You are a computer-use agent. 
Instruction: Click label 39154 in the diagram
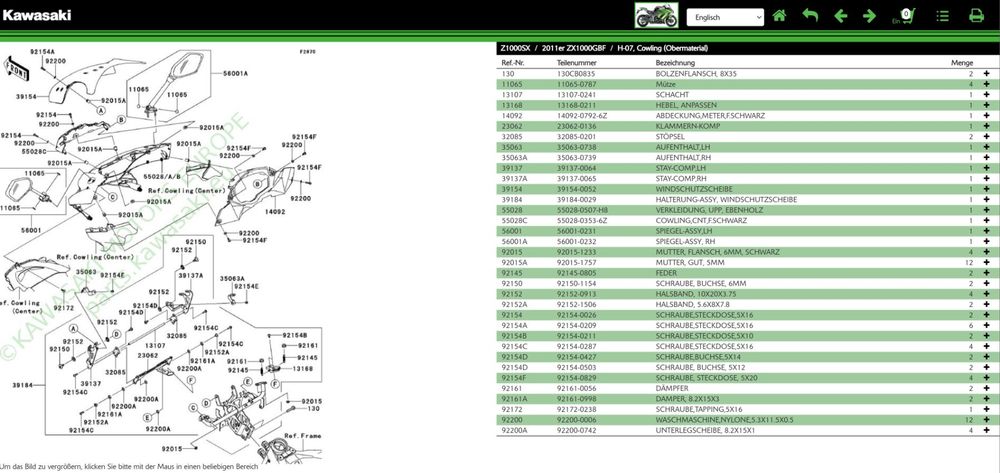tap(27, 97)
